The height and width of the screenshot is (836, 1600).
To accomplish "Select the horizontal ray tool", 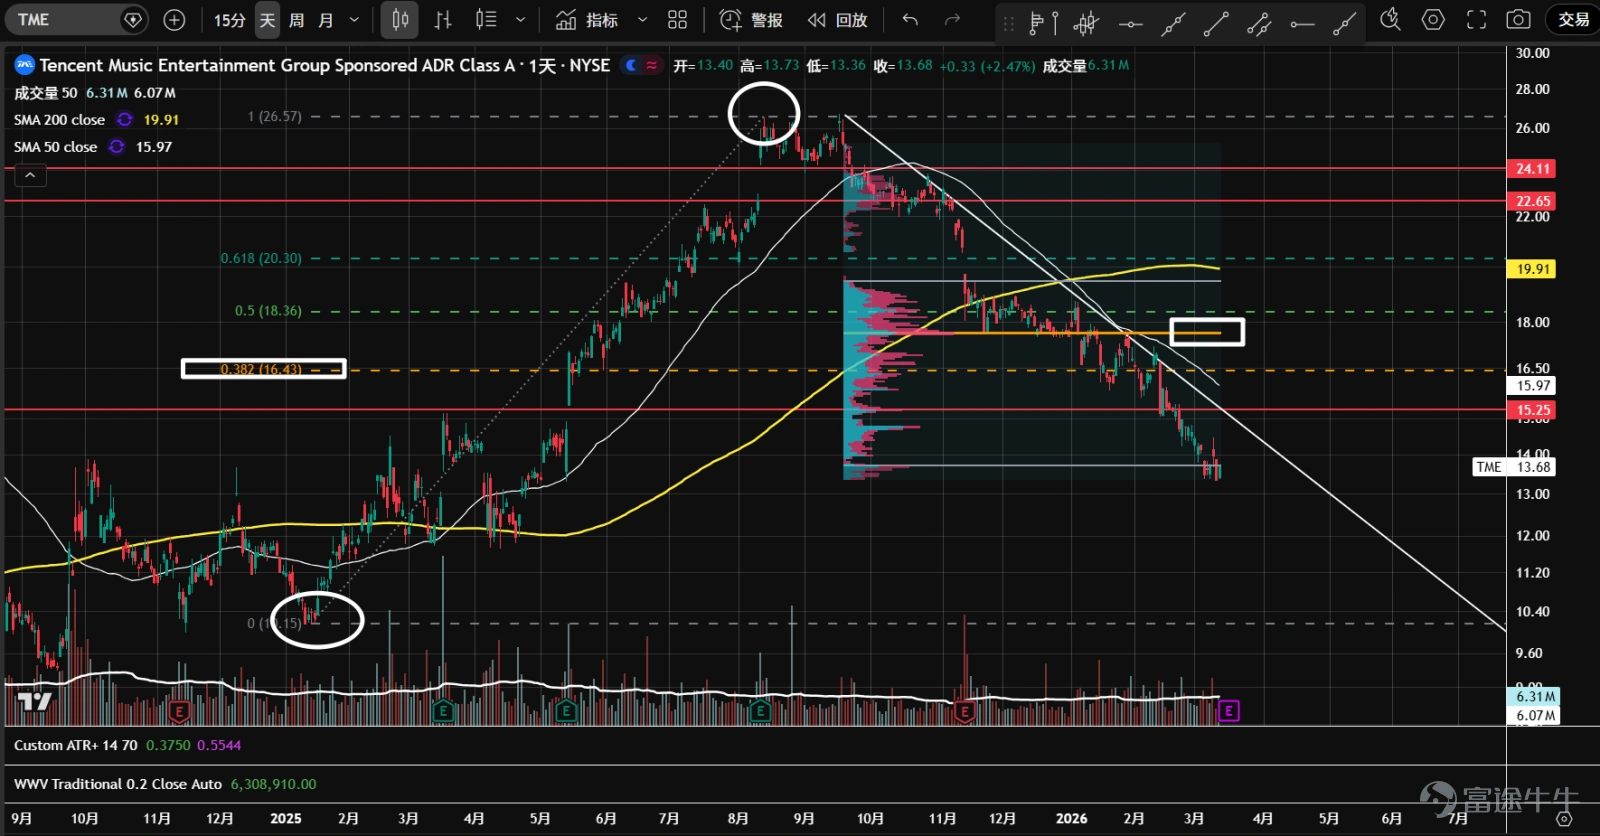I will pos(1302,23).
